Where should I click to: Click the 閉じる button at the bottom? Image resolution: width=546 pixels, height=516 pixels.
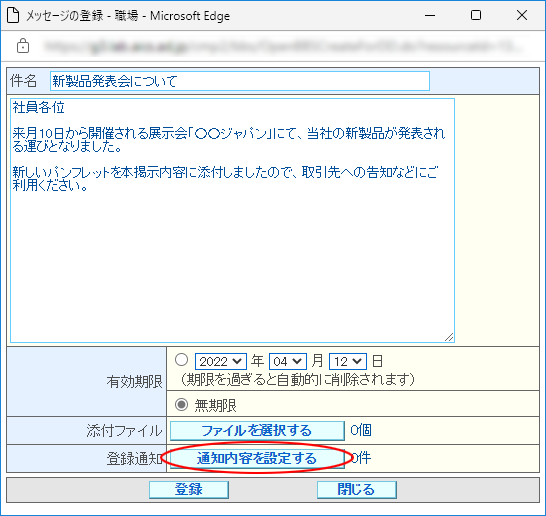pos(357,490)
